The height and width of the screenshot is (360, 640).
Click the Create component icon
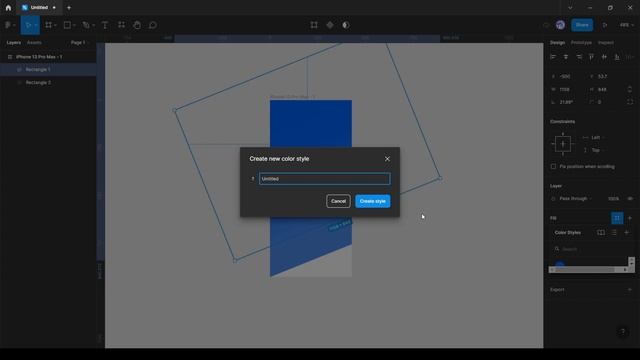tap(330, 25)
